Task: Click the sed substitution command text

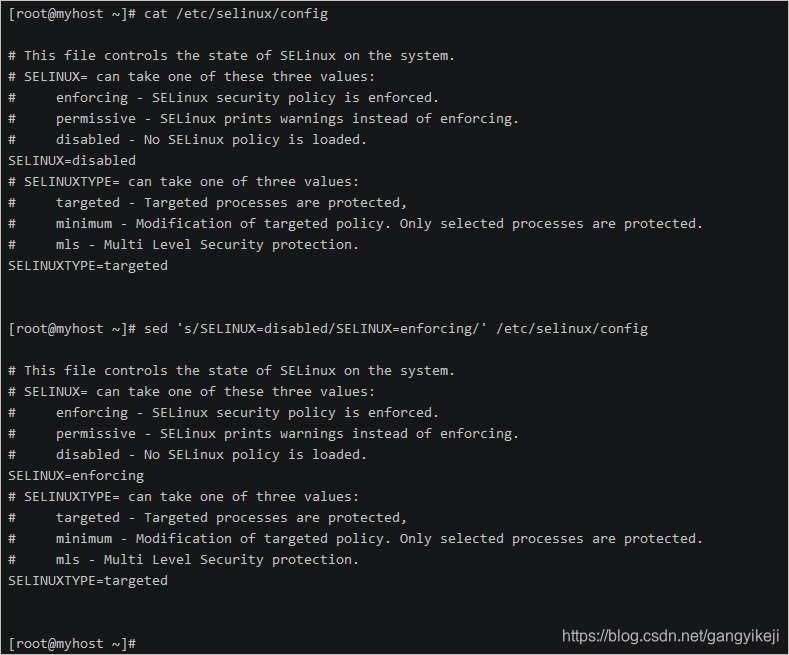Action: pos(396,329)
